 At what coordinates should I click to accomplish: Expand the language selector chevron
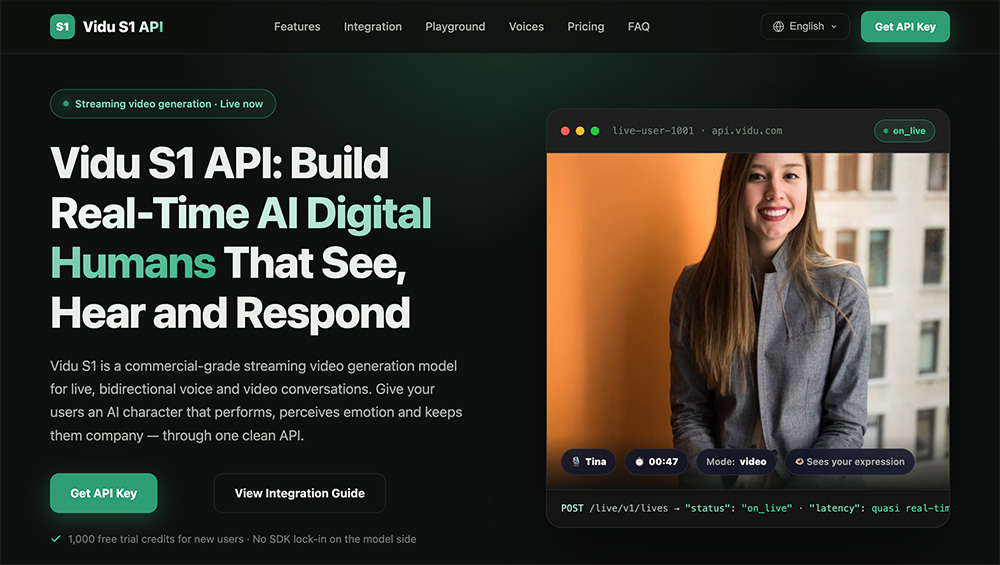pos(834,27)
